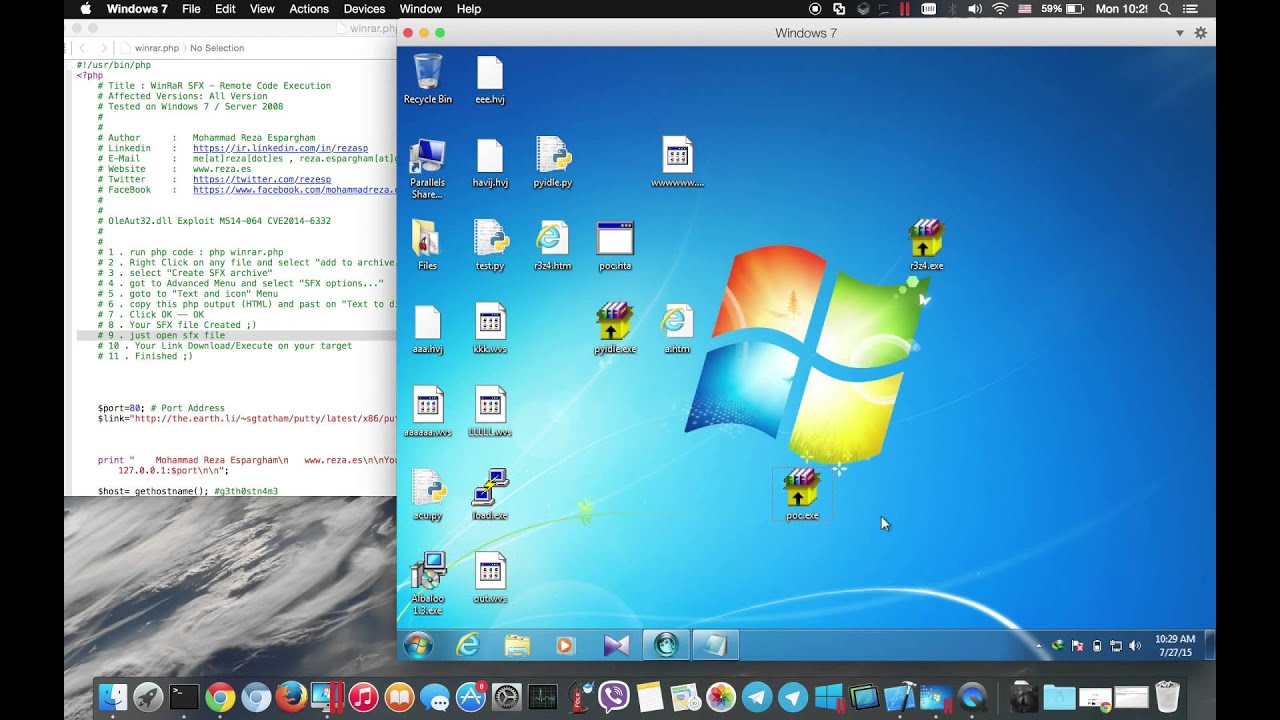The image size is (1280, 720).
Task: Open the Parallels VM configuration gear
Action: coord(1201,33)
